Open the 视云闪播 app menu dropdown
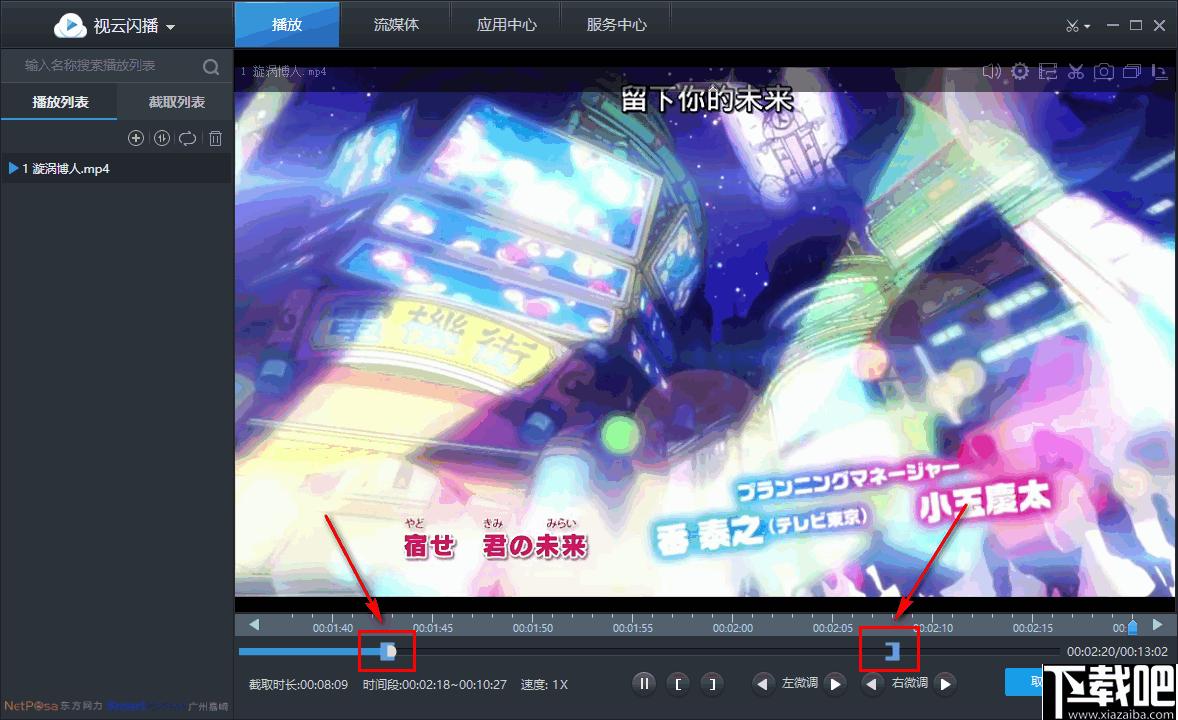Screen dimensions: 1178x720 115,26
